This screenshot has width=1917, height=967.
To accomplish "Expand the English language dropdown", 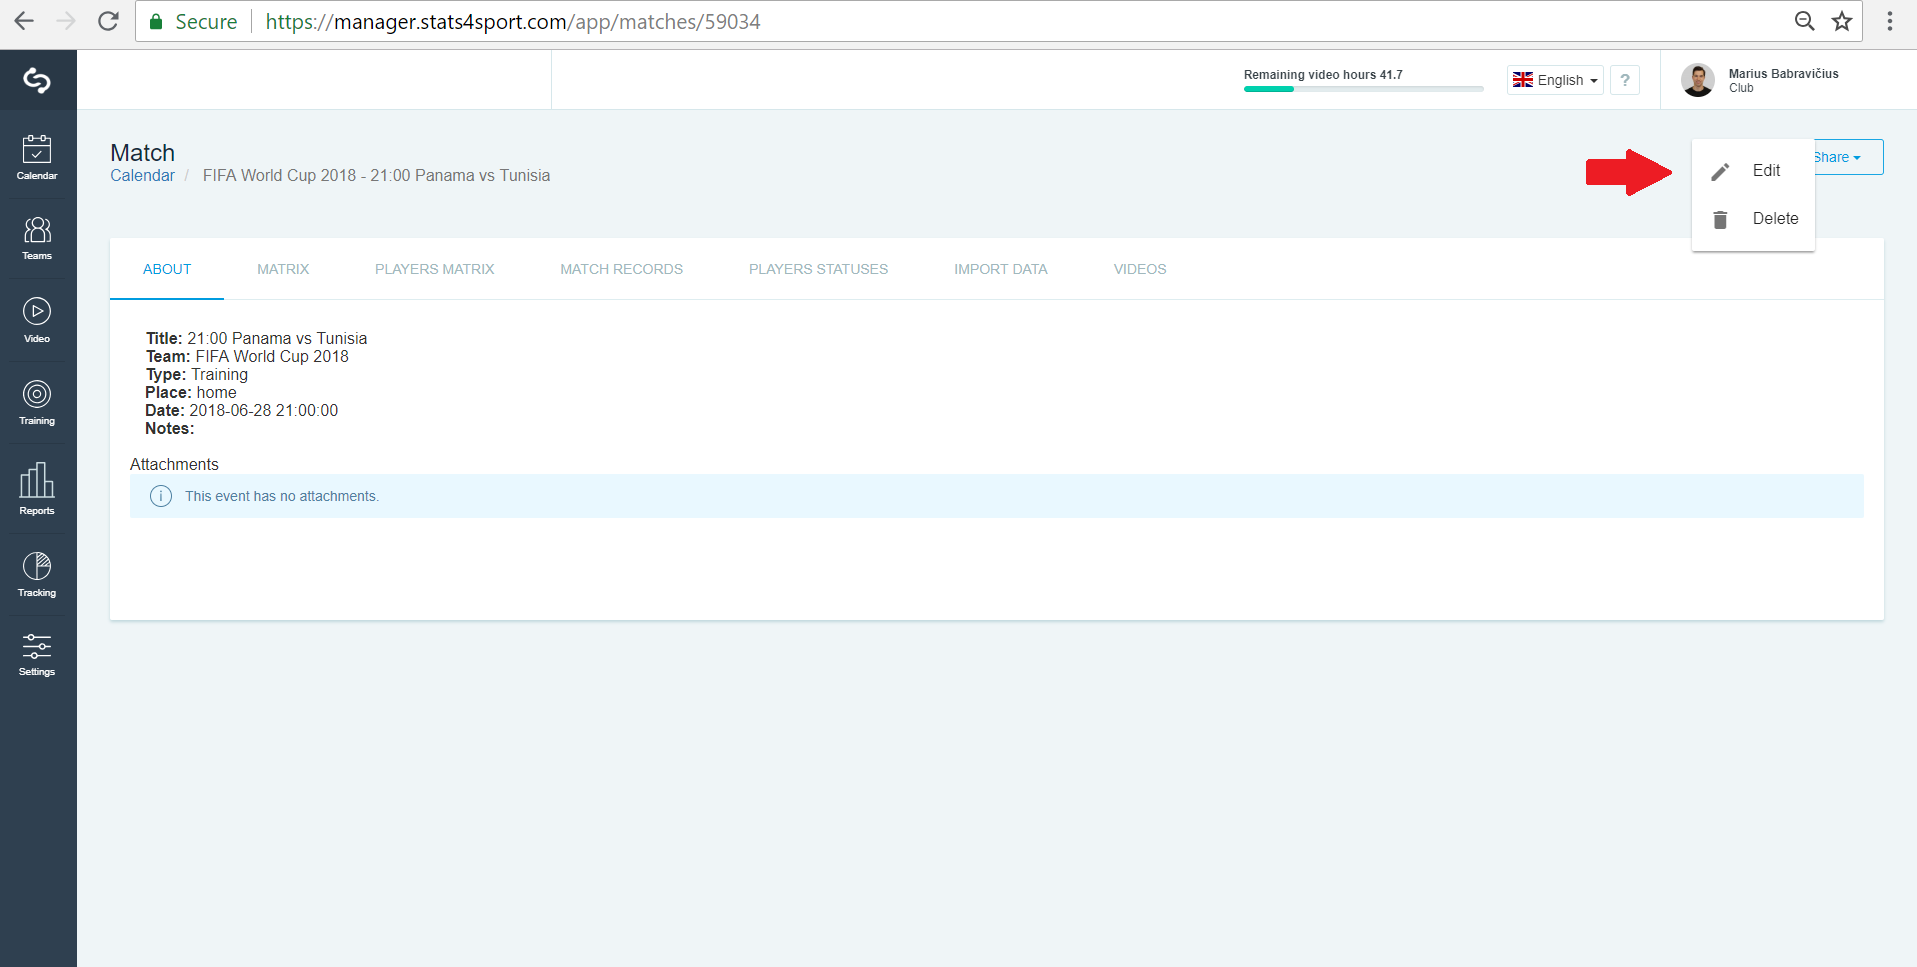I will (1555, 80).
